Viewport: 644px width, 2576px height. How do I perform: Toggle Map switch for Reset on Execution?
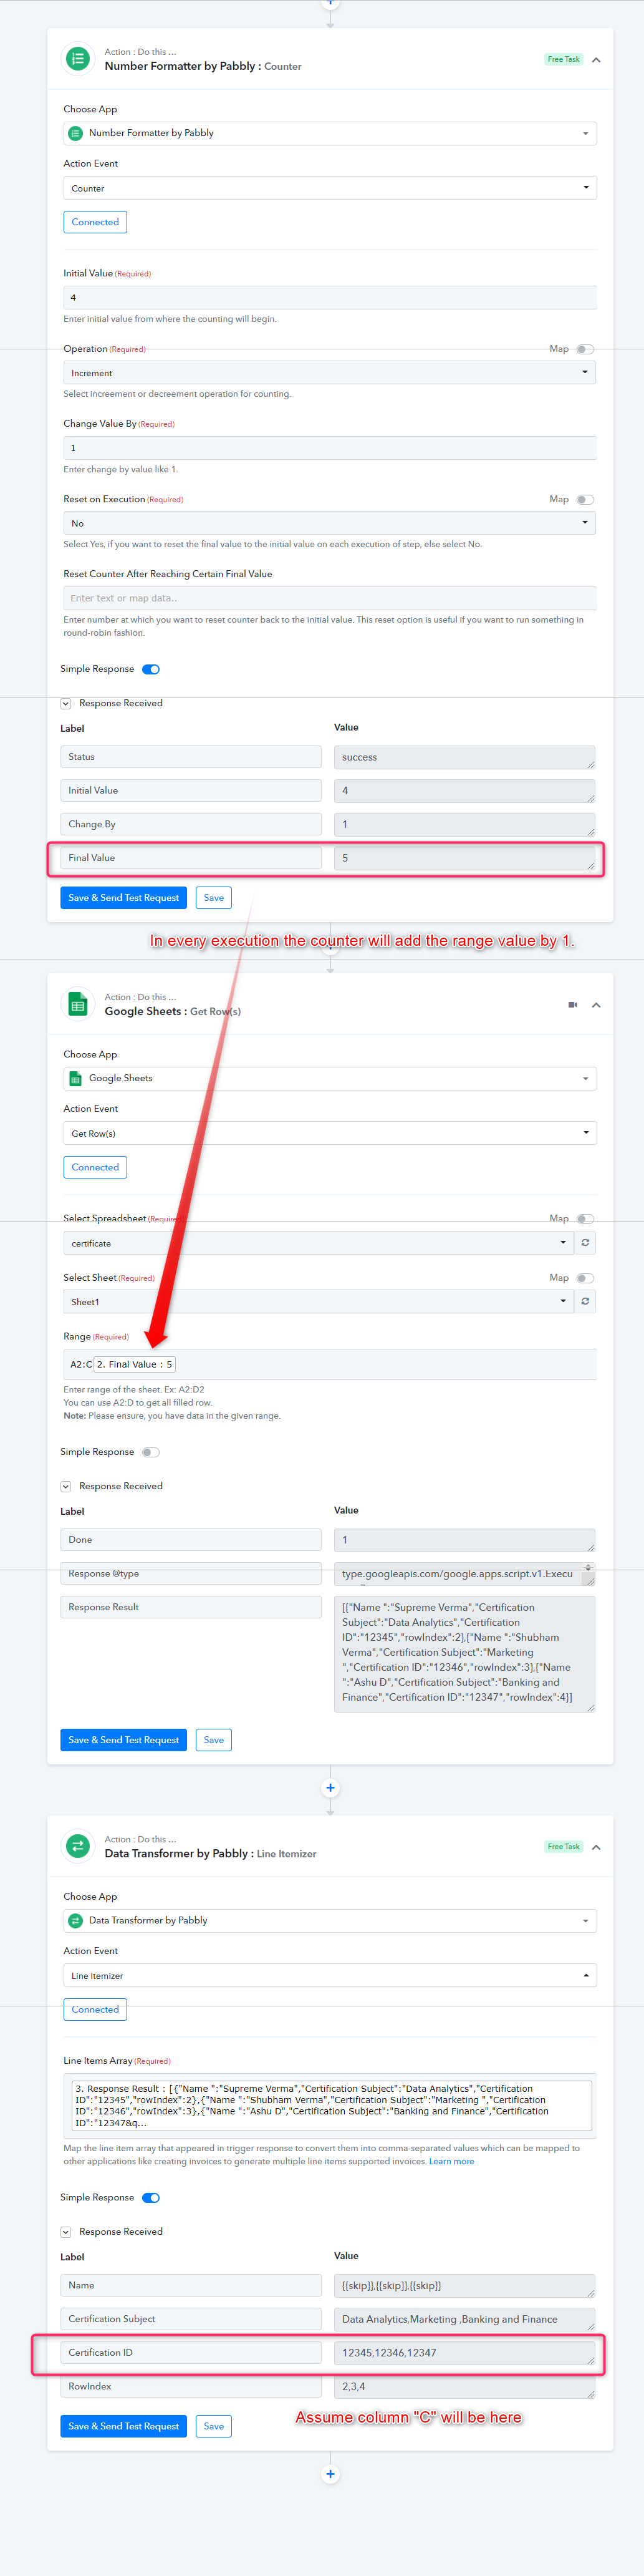[x=585, y=499]
